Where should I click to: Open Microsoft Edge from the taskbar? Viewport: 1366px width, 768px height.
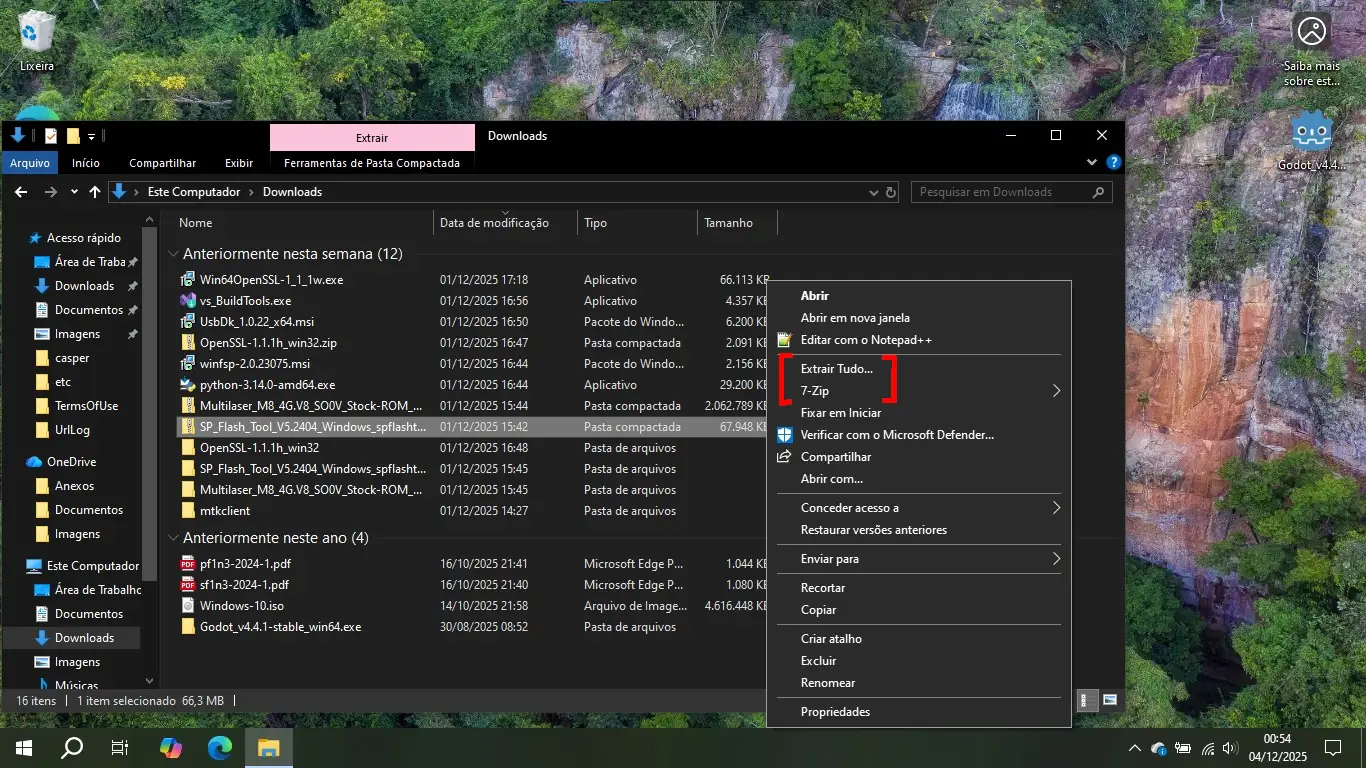[220, 747]
